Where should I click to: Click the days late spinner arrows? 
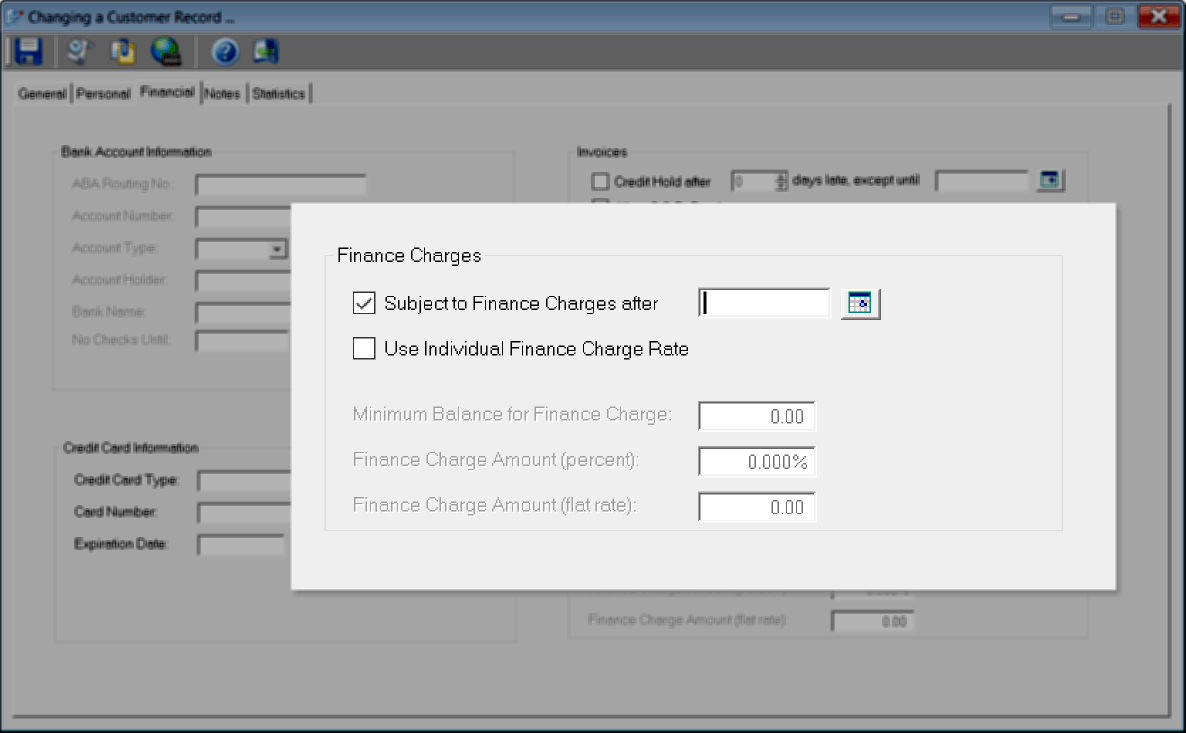[781, 181]
